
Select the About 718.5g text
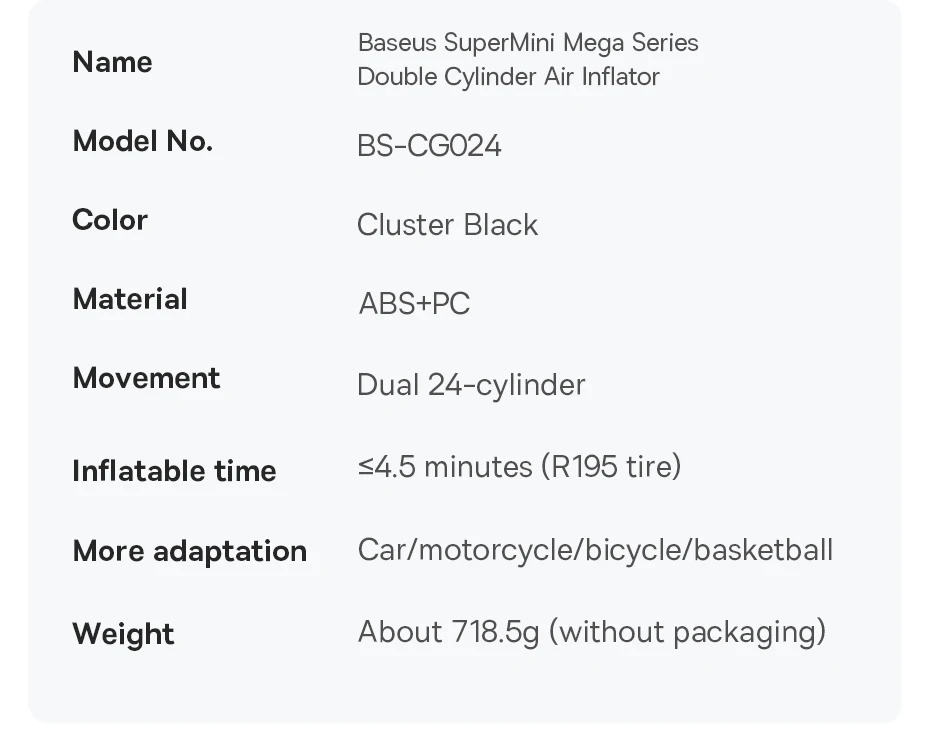[448, 632]
